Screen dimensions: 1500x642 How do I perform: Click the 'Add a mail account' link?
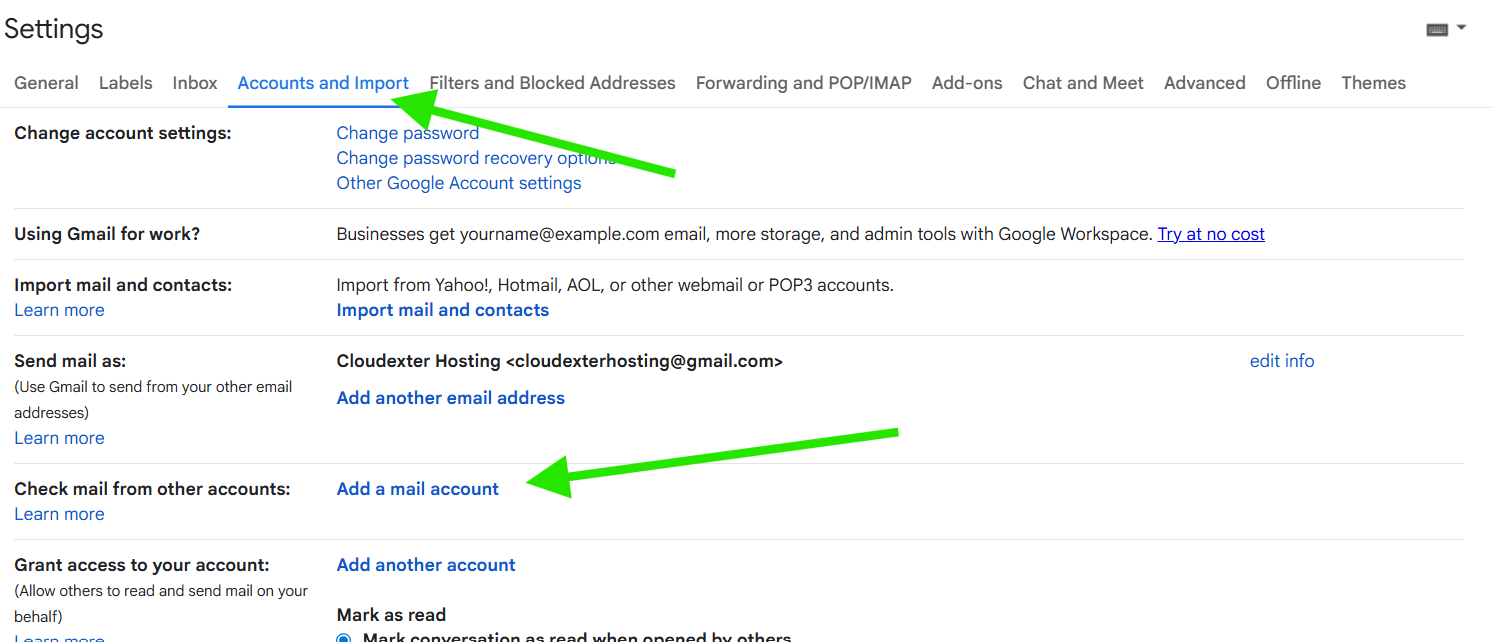418,489
